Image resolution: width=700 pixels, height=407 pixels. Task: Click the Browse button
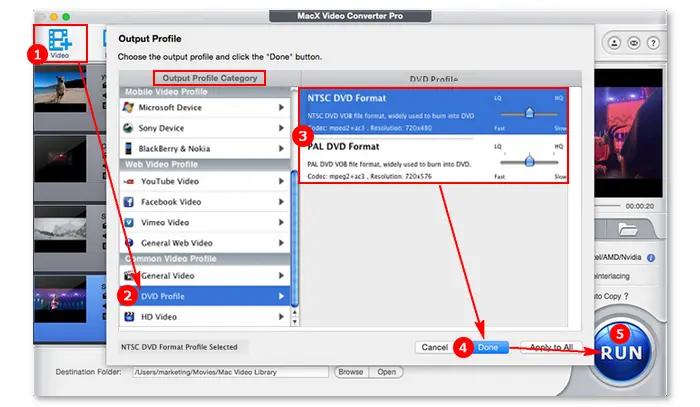(x=351, y=372)
